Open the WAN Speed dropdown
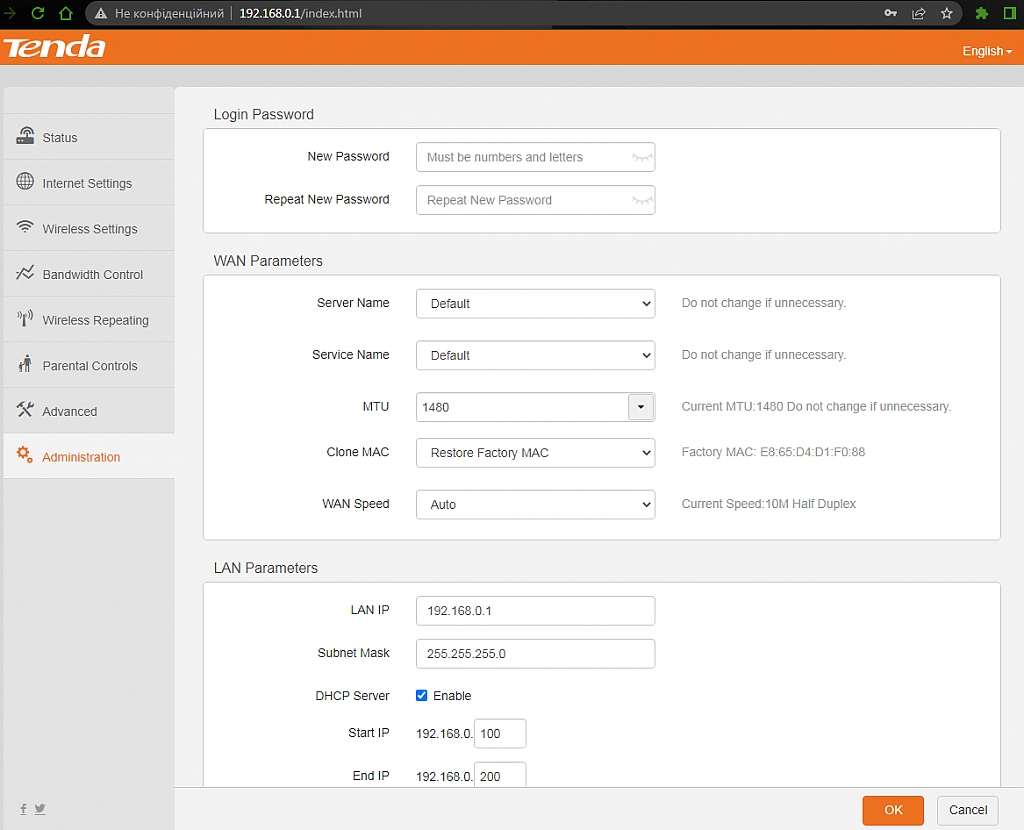1024x830 pixels. [536, 504]
